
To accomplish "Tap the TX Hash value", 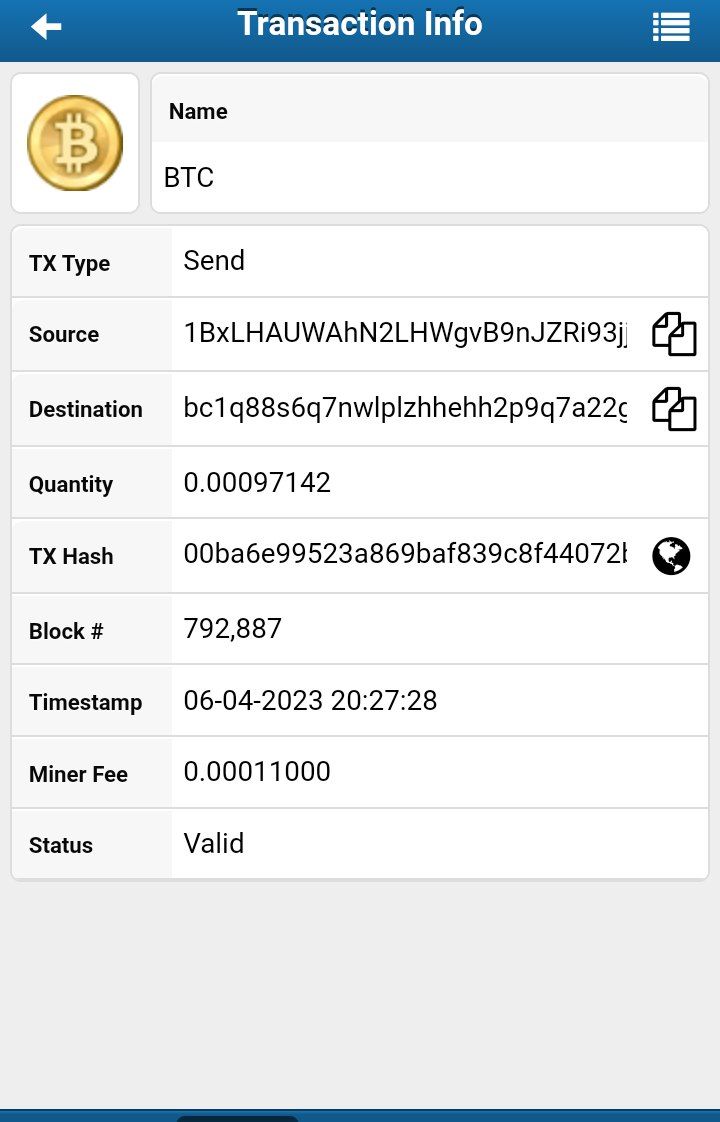I will 405,554.
